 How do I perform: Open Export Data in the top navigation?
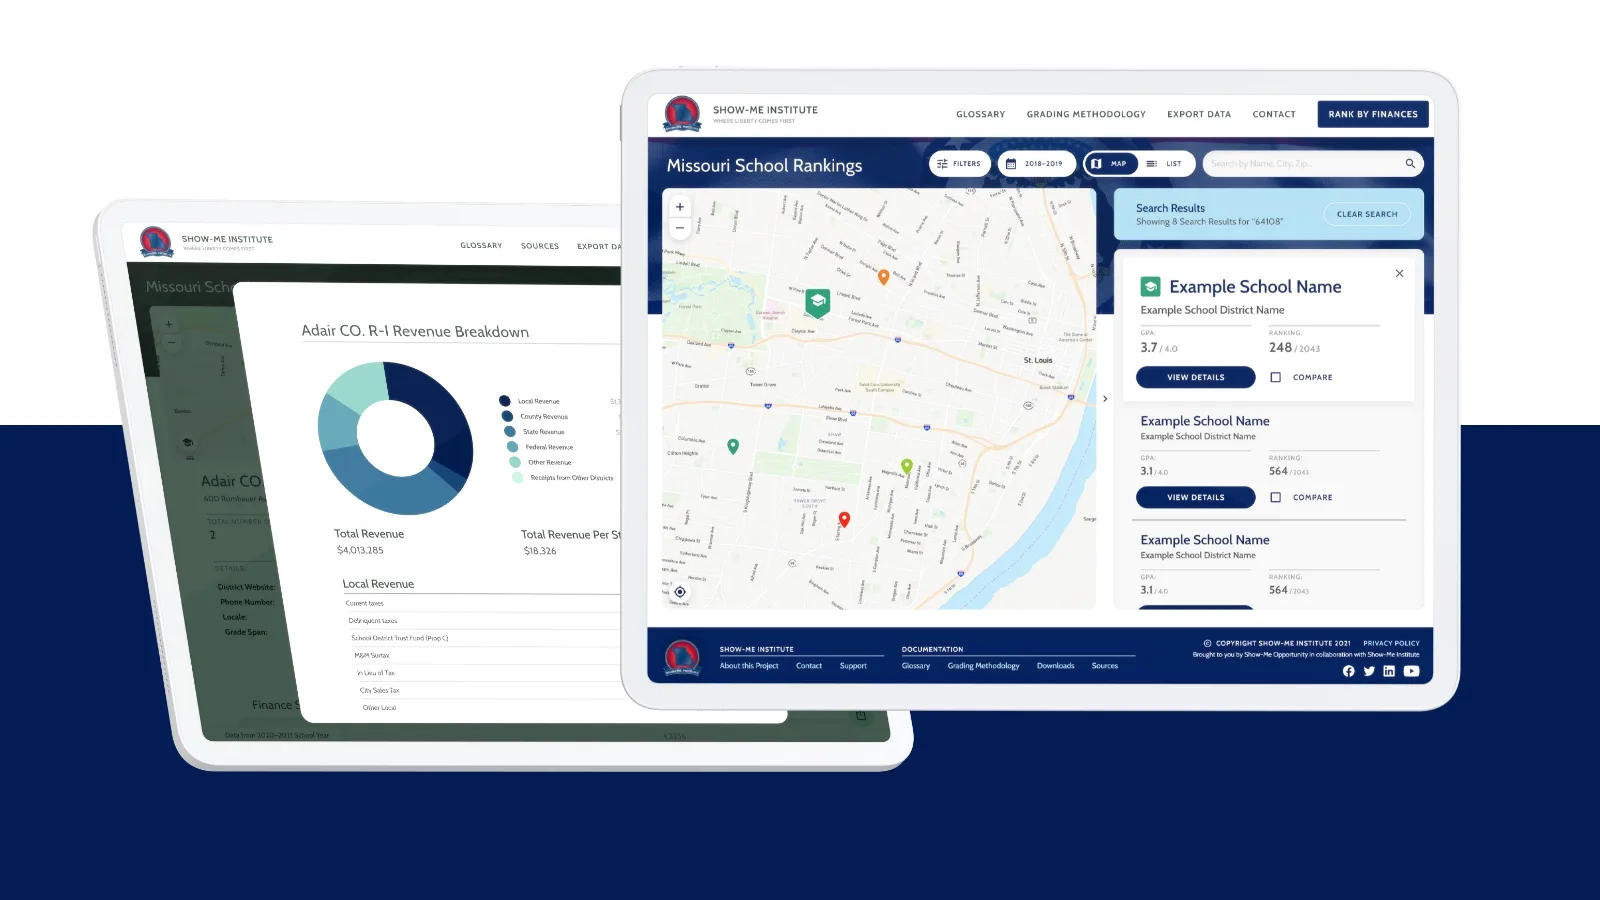(1199, 114)
